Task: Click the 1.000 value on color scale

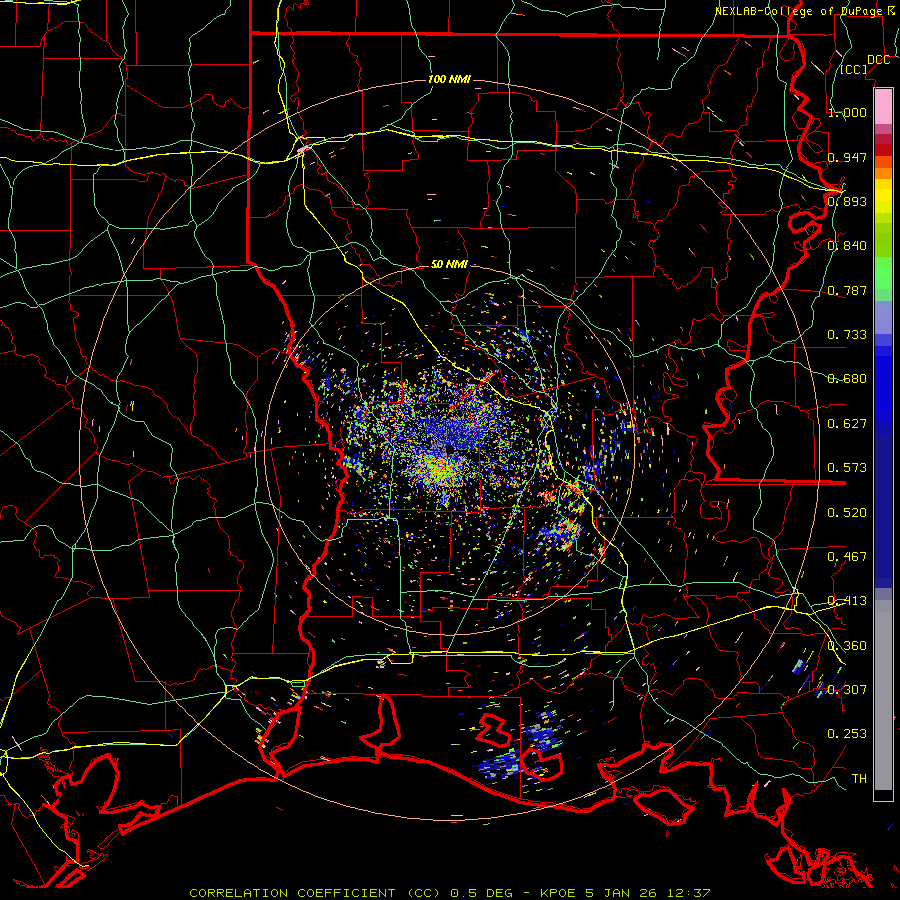Action: coord(847,112)
